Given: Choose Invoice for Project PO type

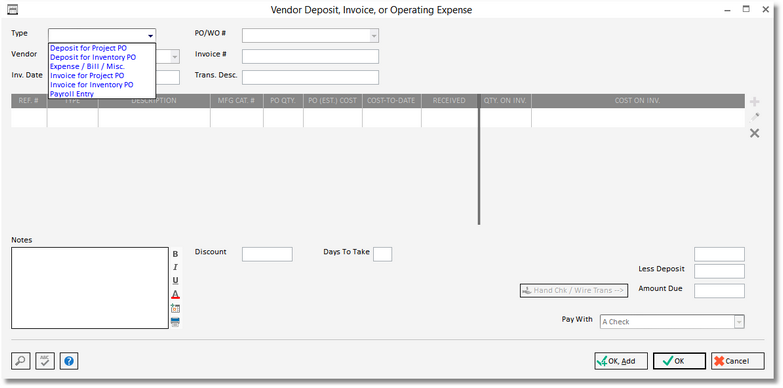Looking at the screenshot, I should [x=87, y=76].
